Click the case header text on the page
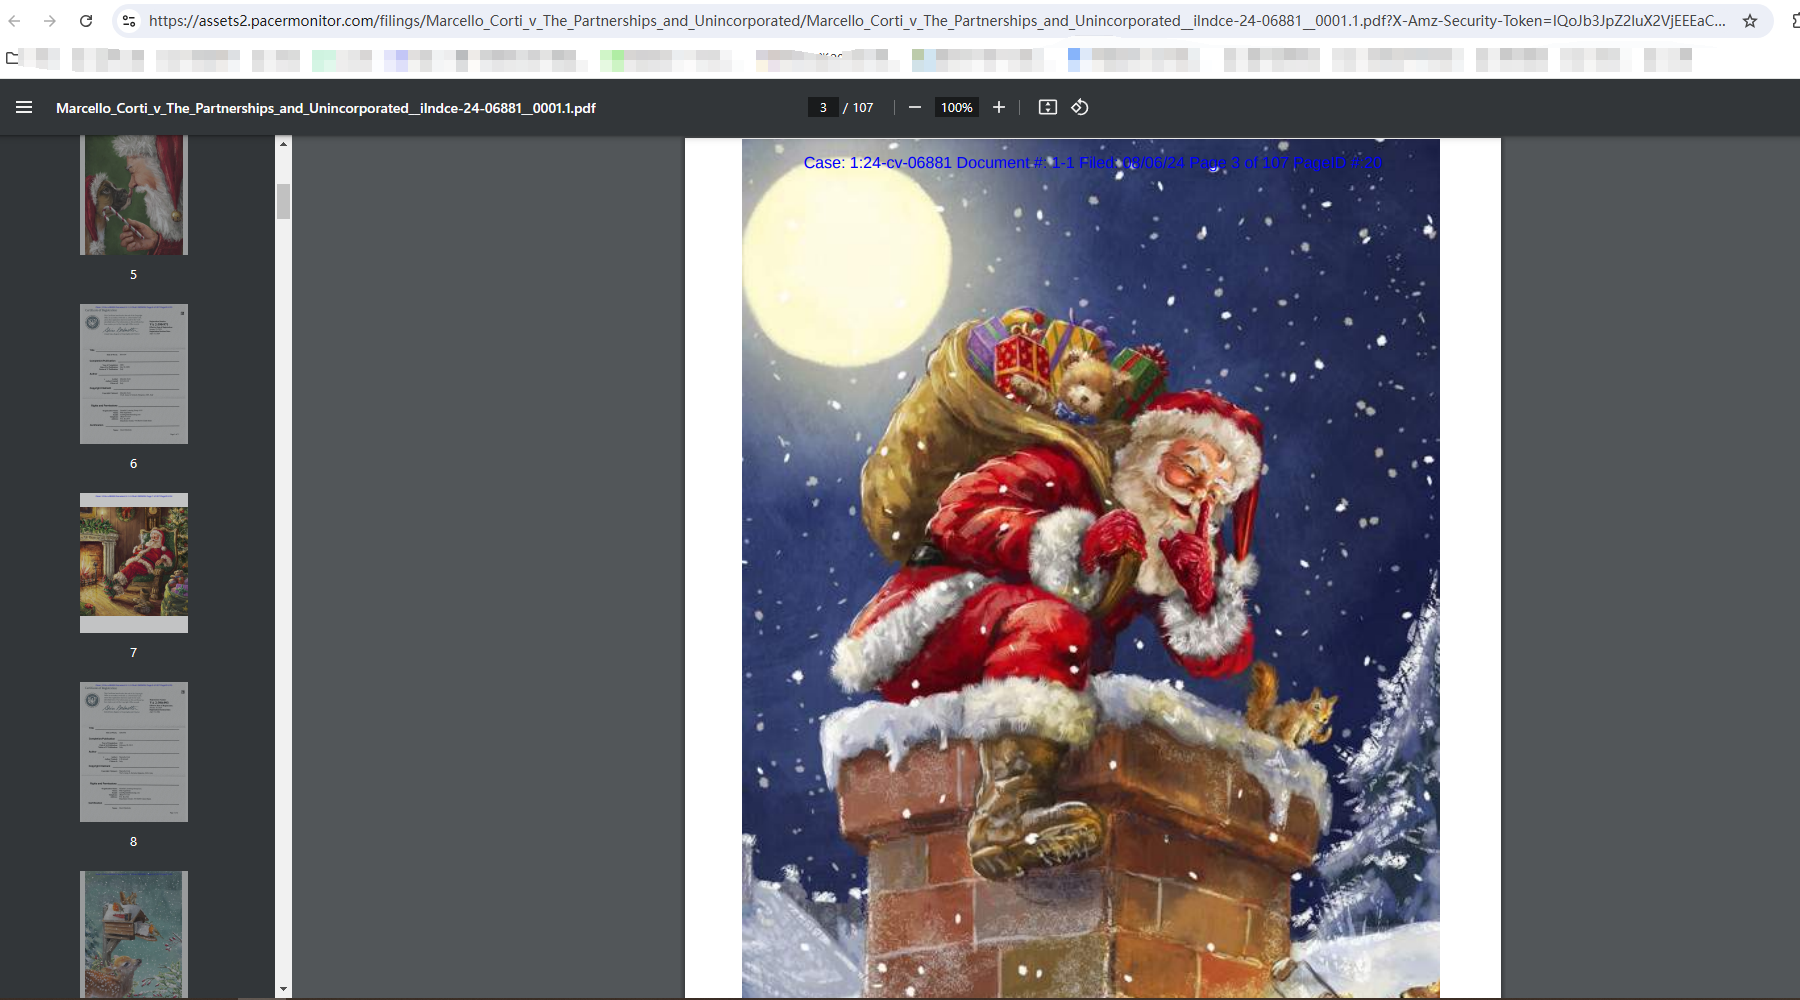This screenshot has height=1000, width=1800. coord(1093,163)
